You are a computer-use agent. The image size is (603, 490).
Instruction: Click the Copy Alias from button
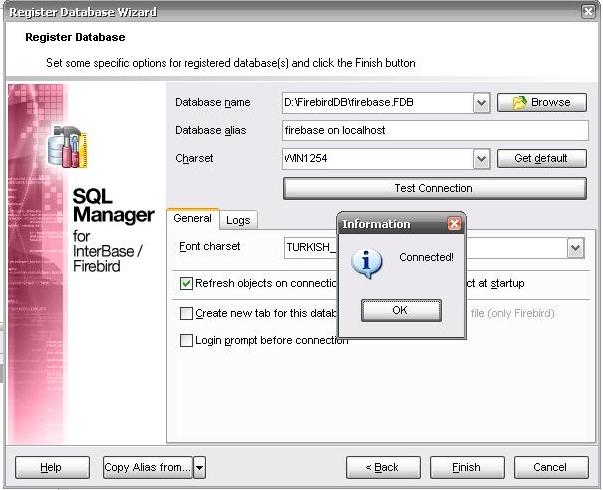[x=148, y=467]
